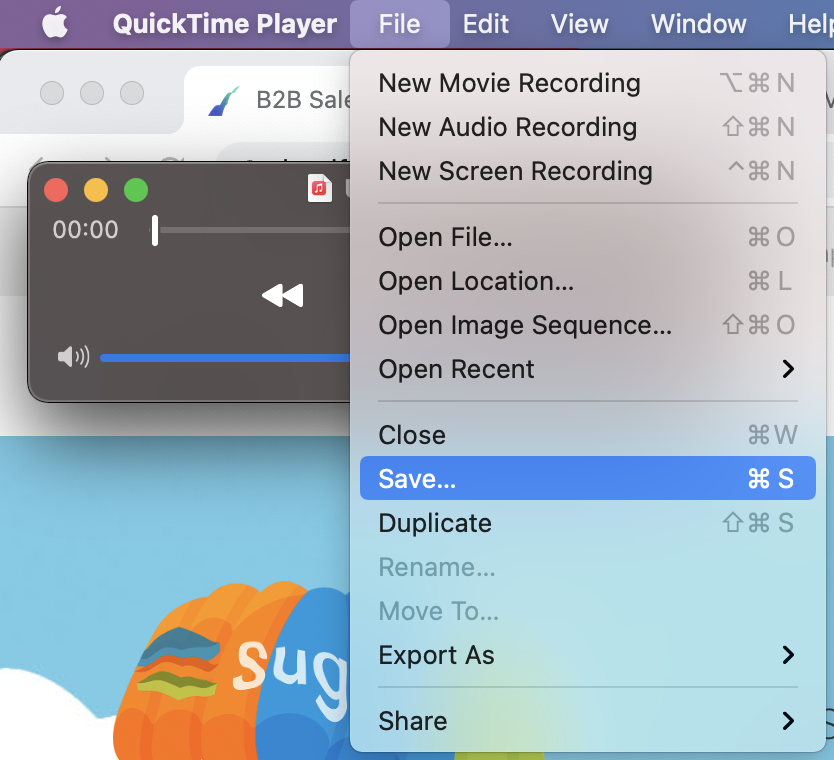
Task: Open the Edit menu
Action: click(485, 24)
